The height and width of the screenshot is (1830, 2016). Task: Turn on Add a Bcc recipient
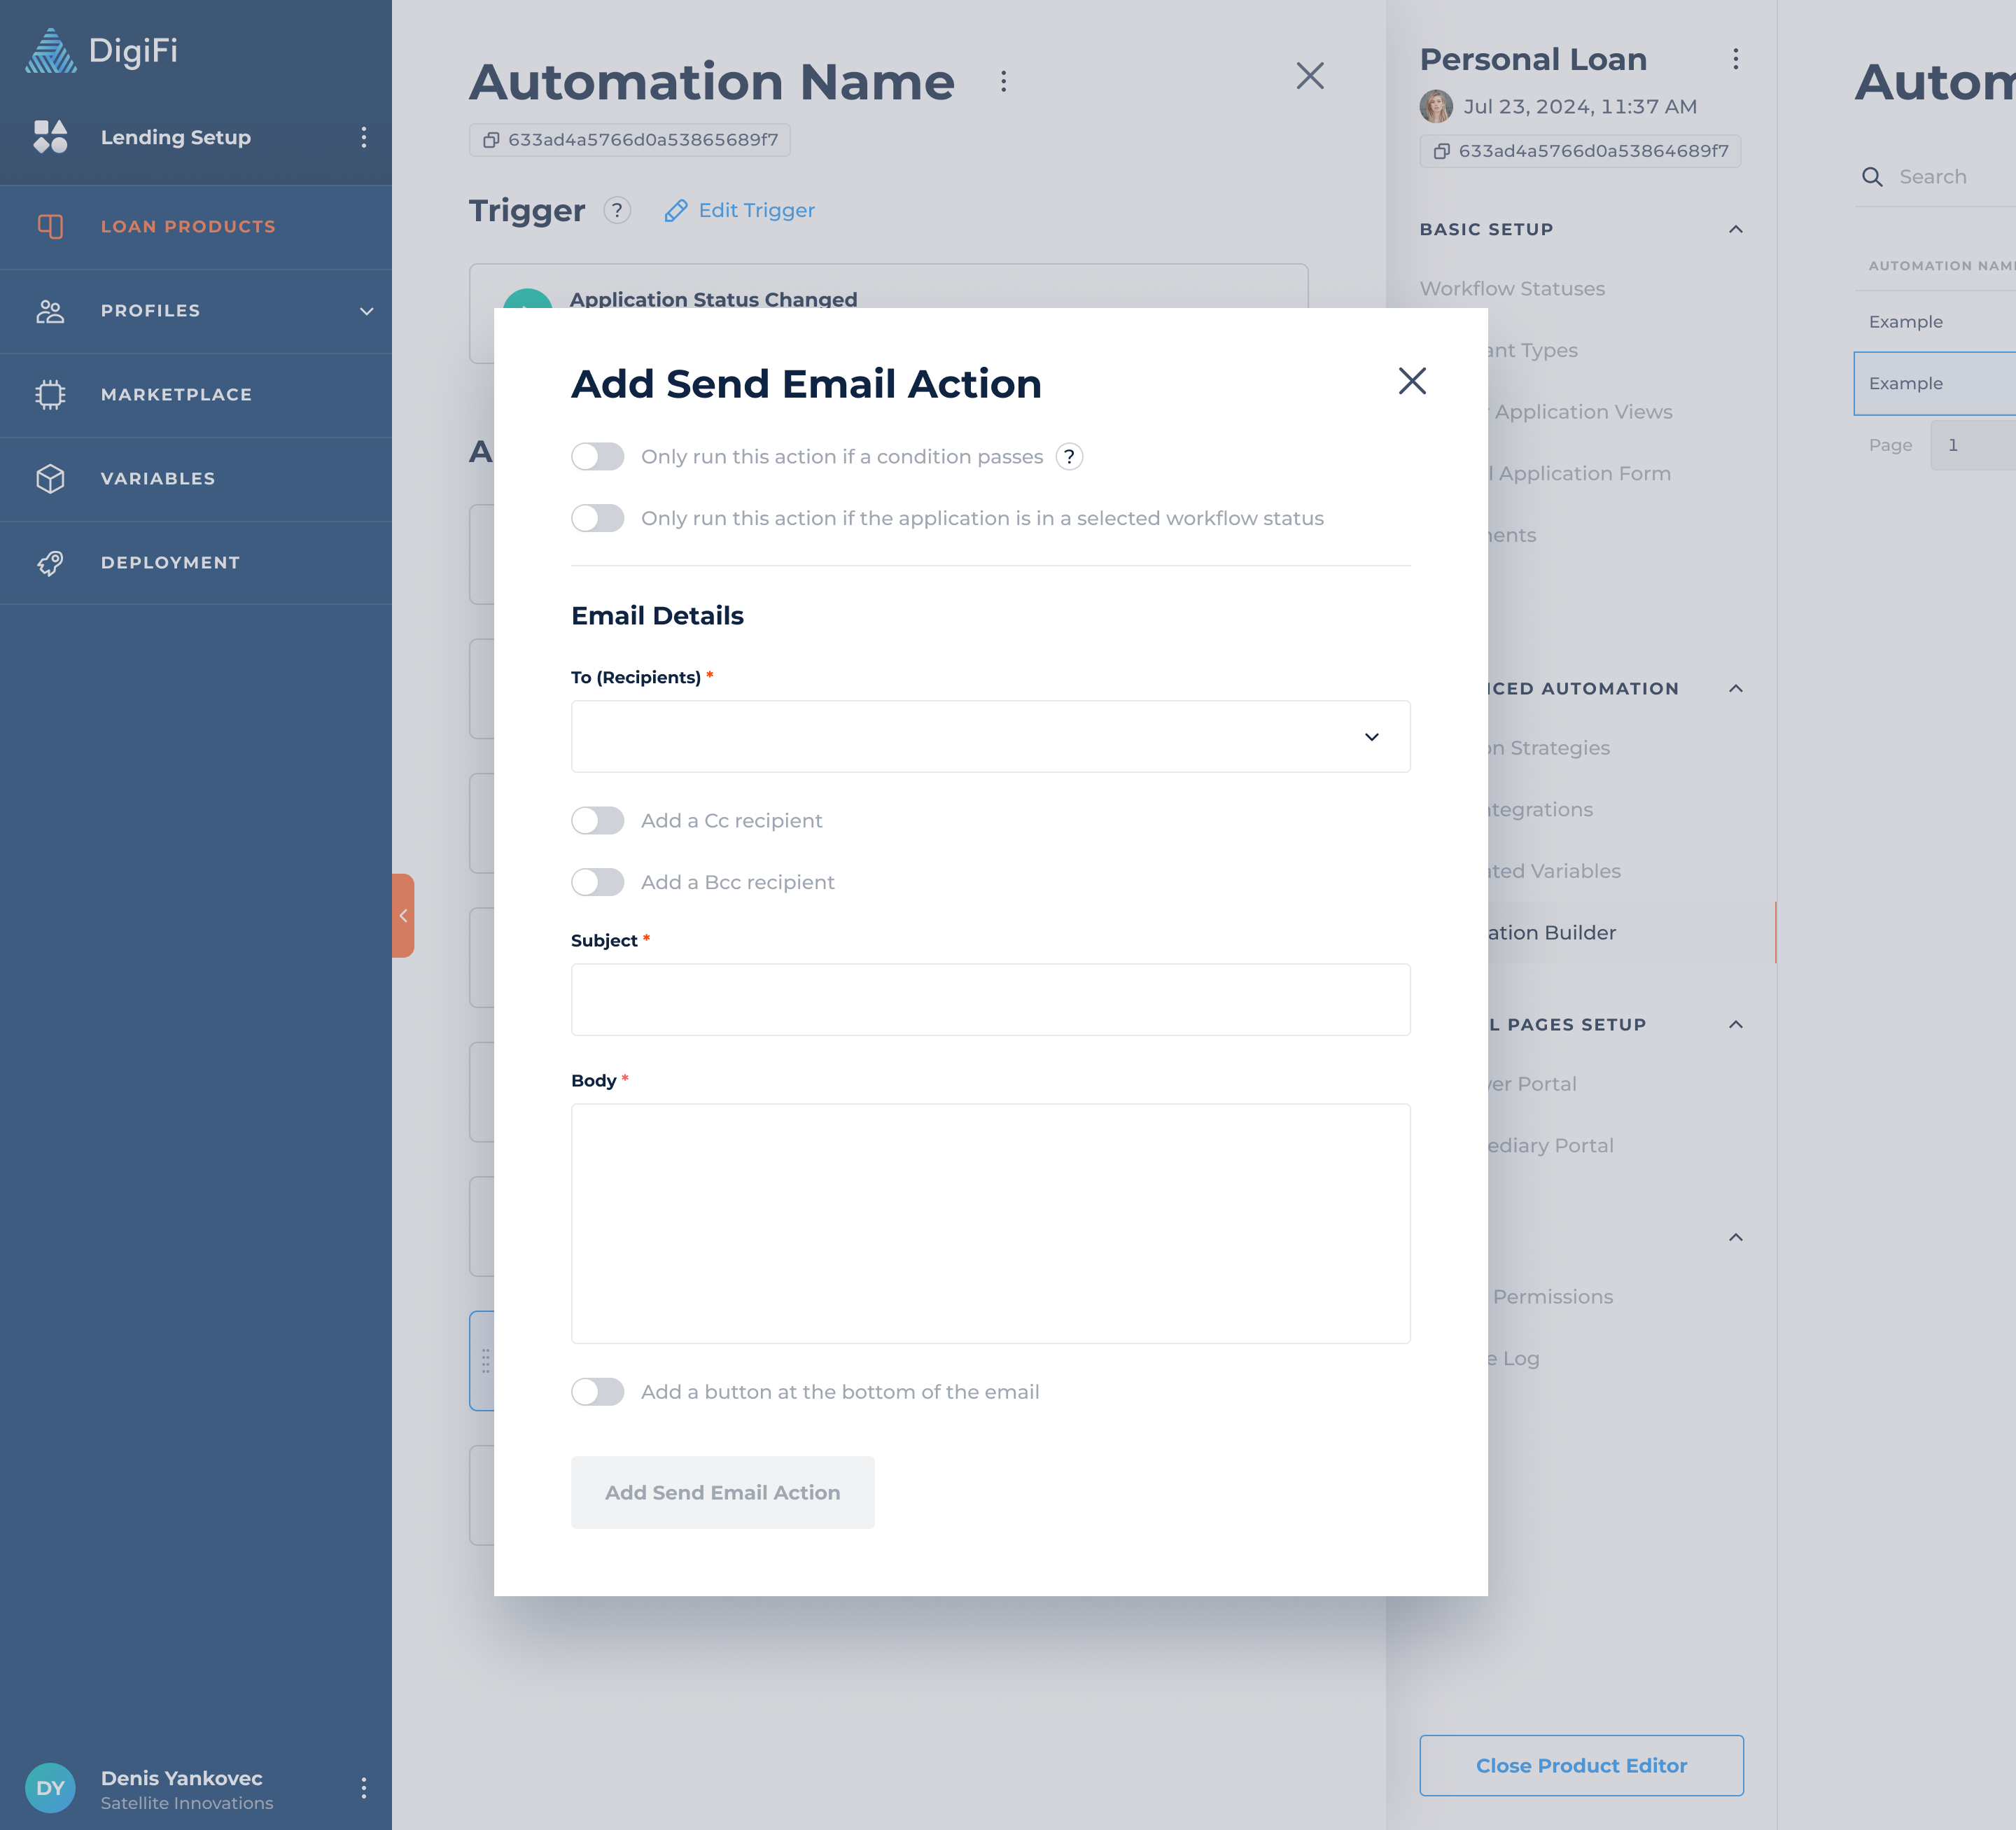(597, 882)
